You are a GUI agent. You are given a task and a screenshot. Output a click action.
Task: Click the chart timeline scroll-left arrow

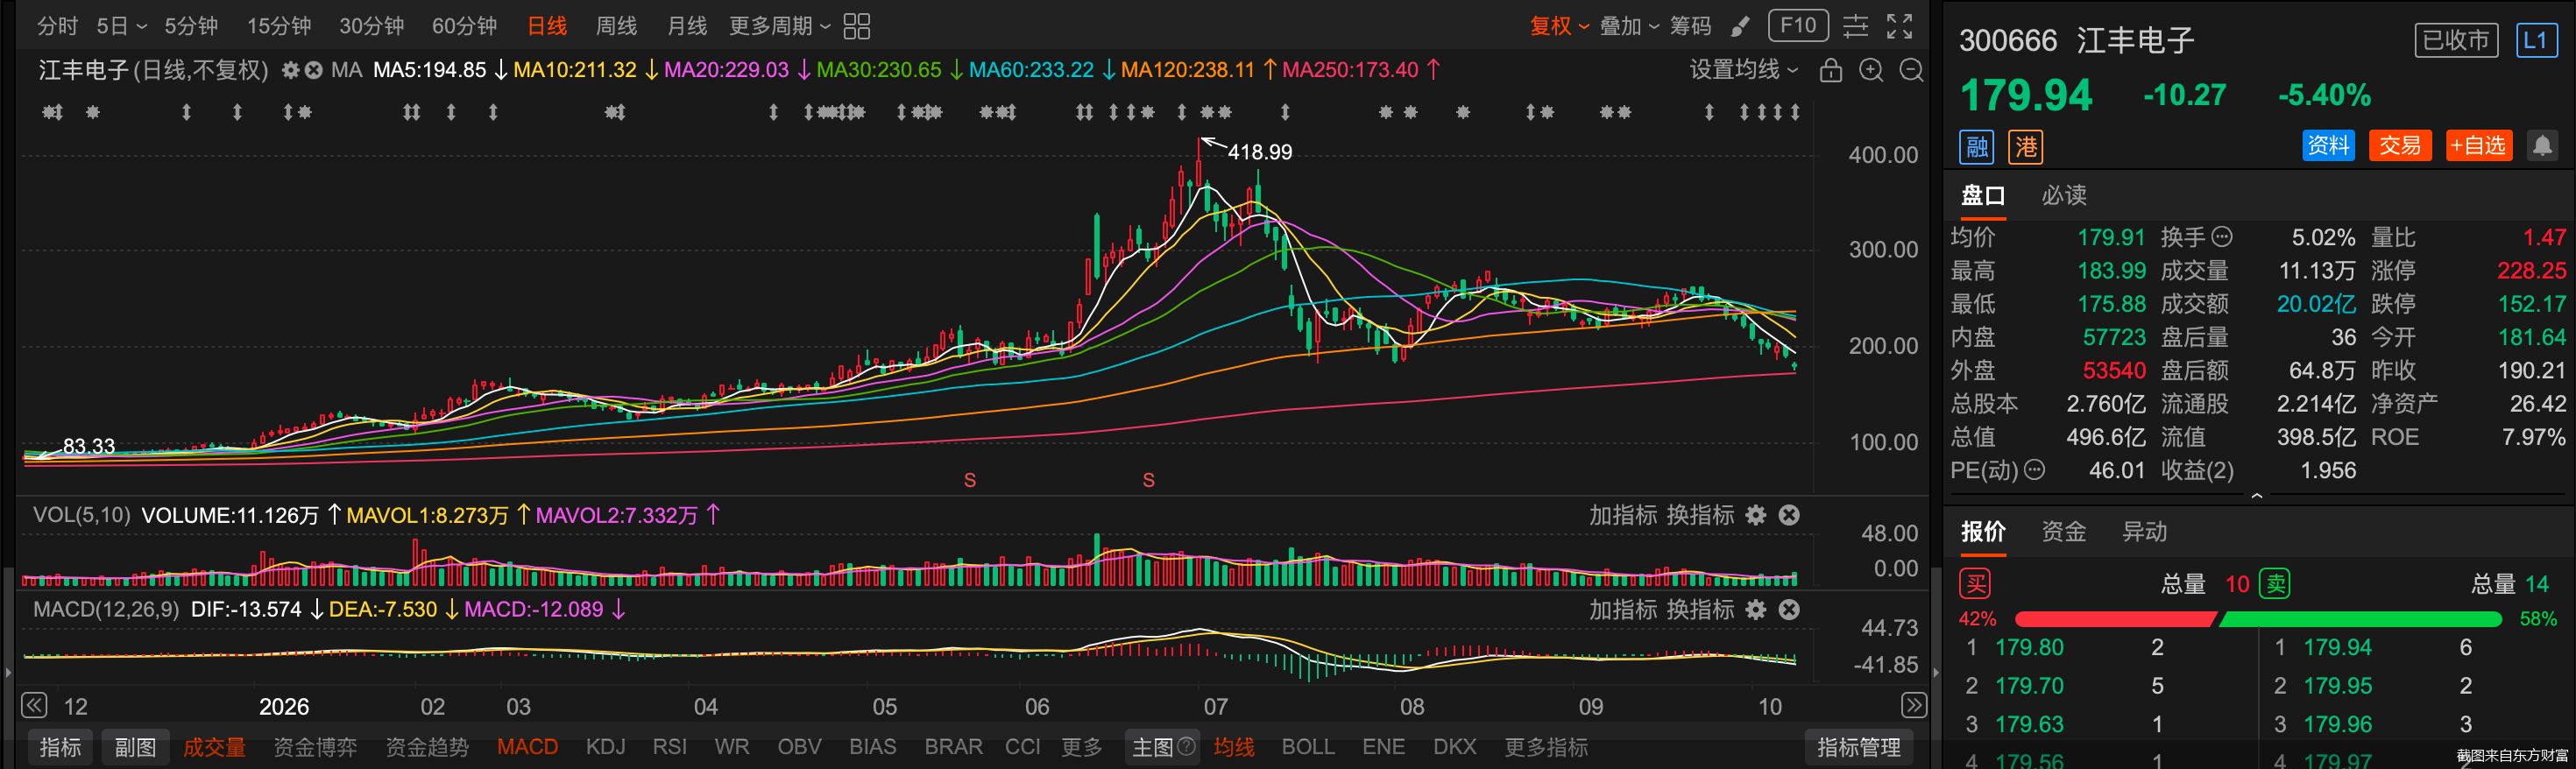pos(34,705)
